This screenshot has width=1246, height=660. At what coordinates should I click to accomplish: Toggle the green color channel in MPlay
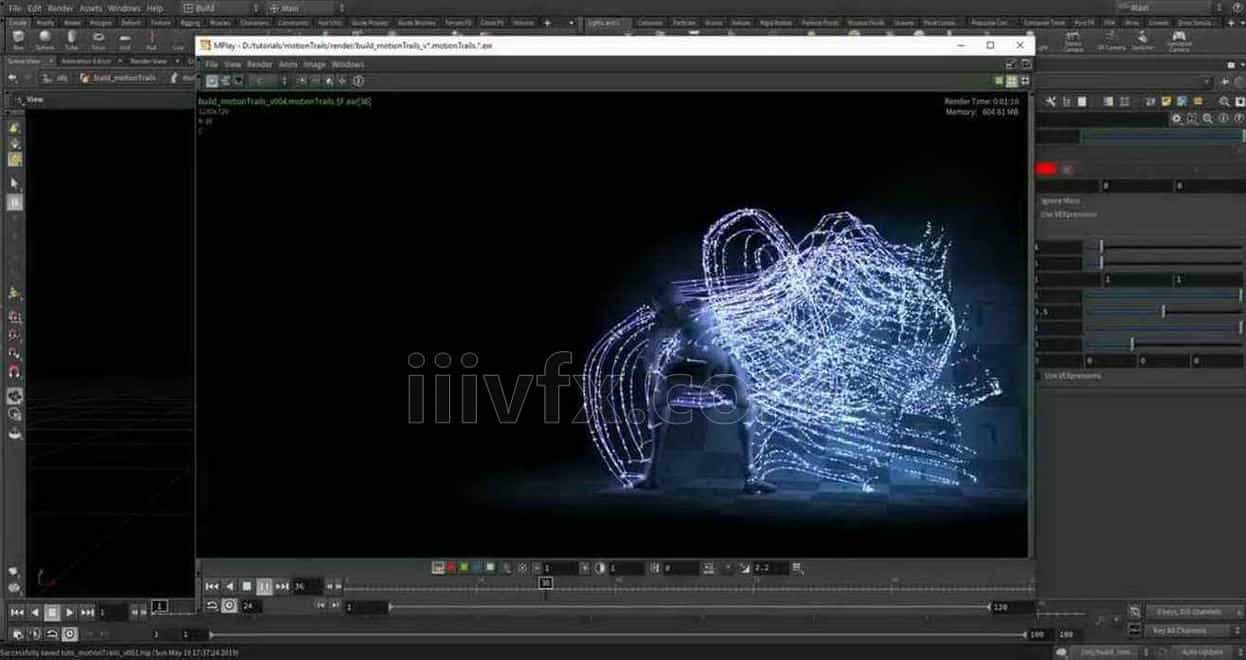[x=464, y=568]
